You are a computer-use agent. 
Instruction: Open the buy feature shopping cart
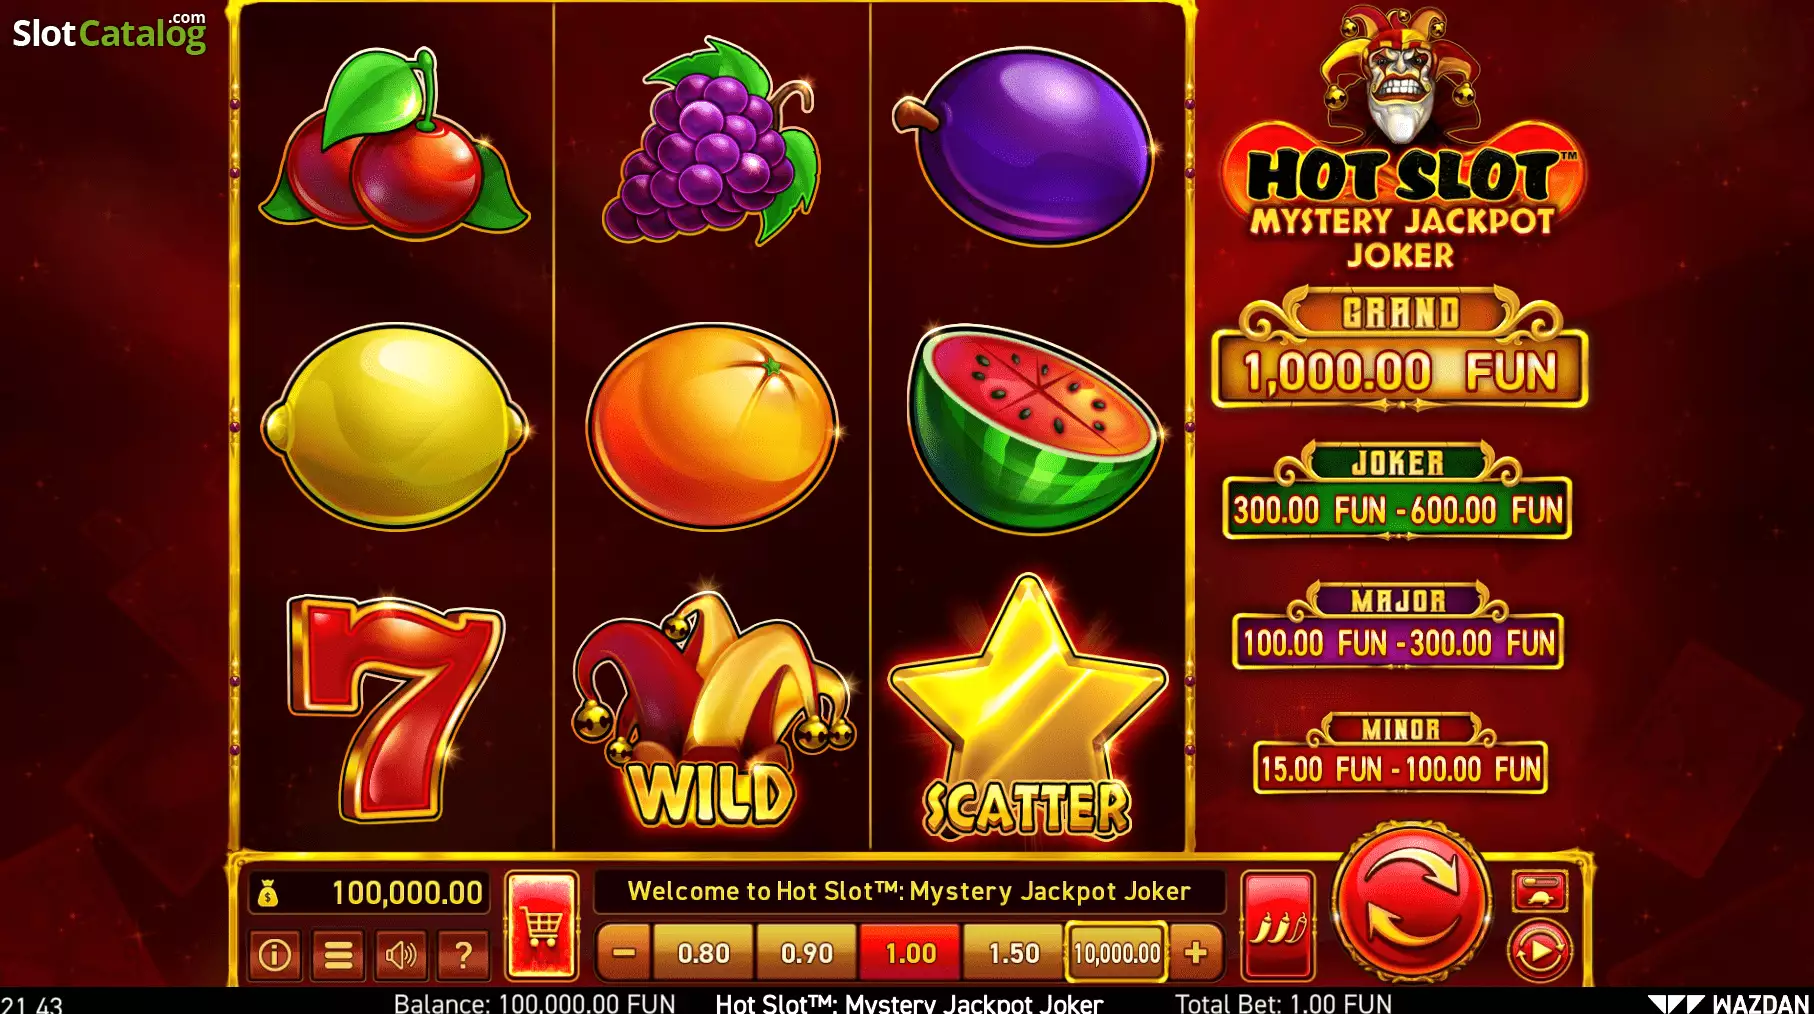click(542, 926)
